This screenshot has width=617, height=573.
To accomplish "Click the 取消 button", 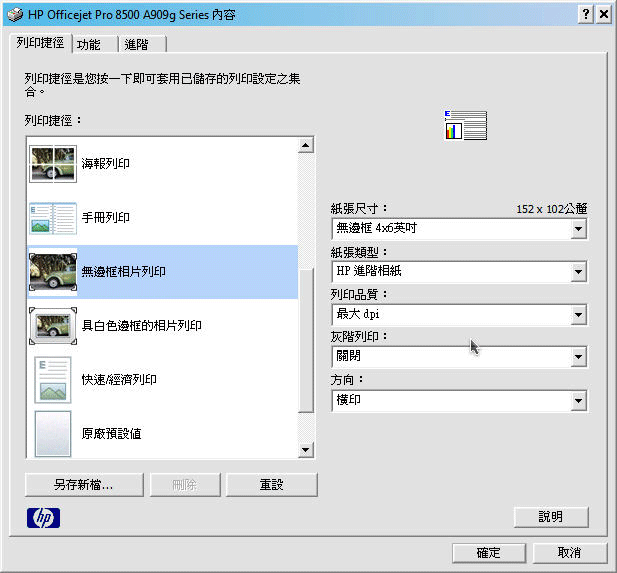I will coord(569,553).
